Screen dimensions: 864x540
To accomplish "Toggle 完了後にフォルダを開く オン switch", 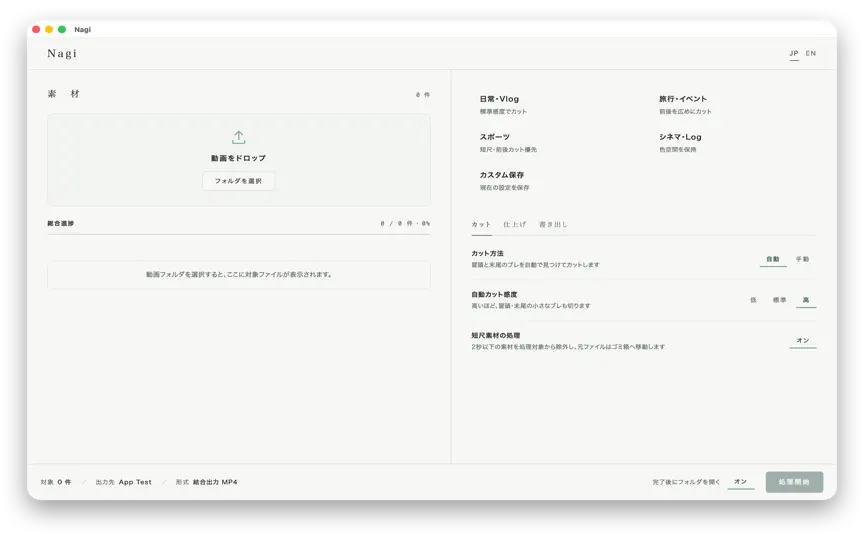I will 741,482.
